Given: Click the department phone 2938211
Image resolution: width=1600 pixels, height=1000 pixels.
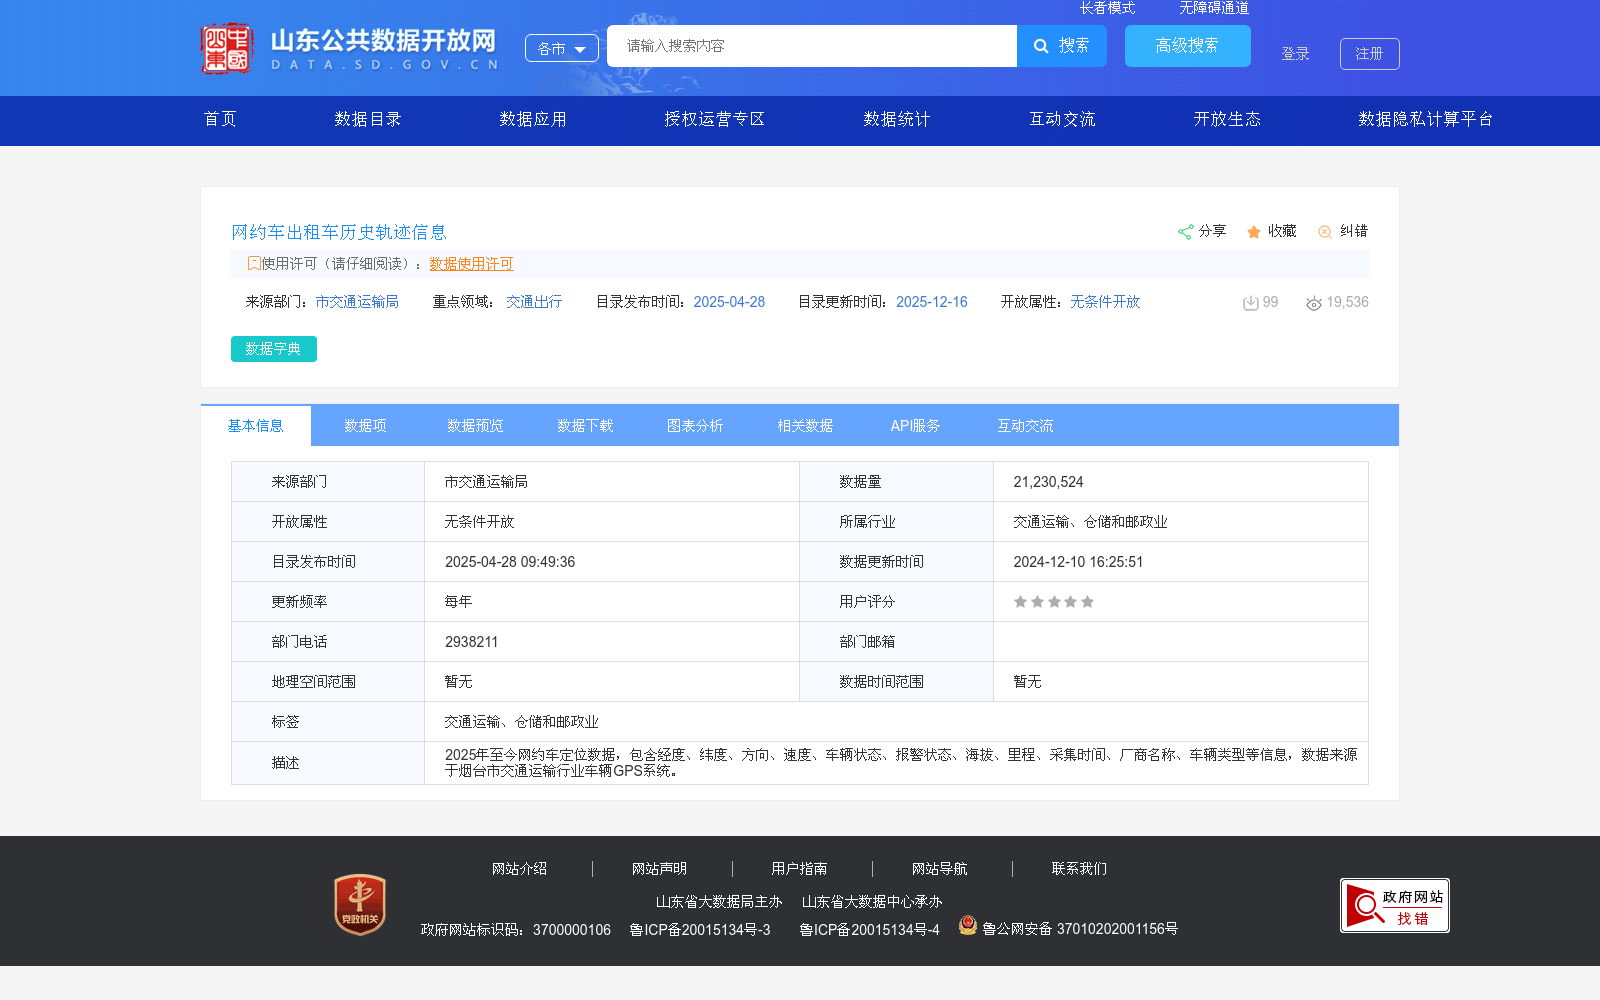Looking at the screenshot, I should [x=471, y=642].
